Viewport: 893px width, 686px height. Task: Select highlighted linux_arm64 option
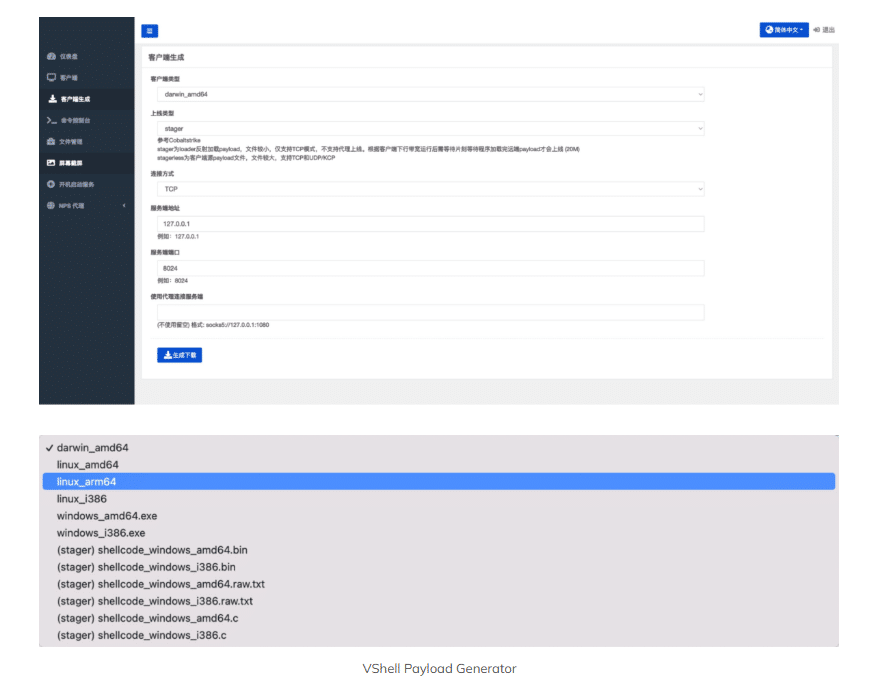439,482
